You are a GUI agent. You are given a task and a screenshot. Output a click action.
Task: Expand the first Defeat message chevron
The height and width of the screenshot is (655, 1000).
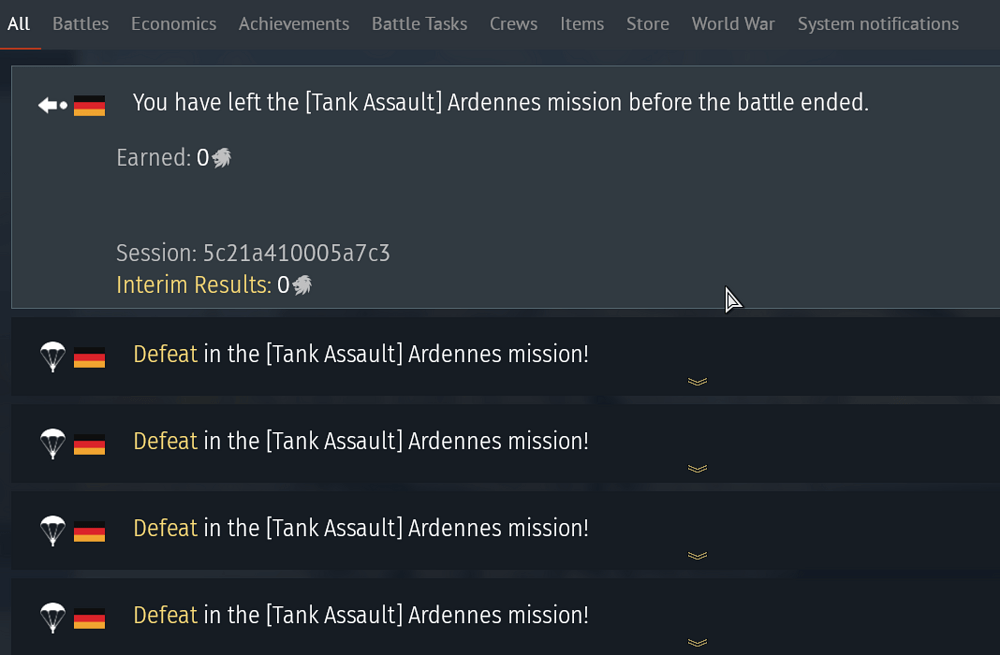coord(697,381)
